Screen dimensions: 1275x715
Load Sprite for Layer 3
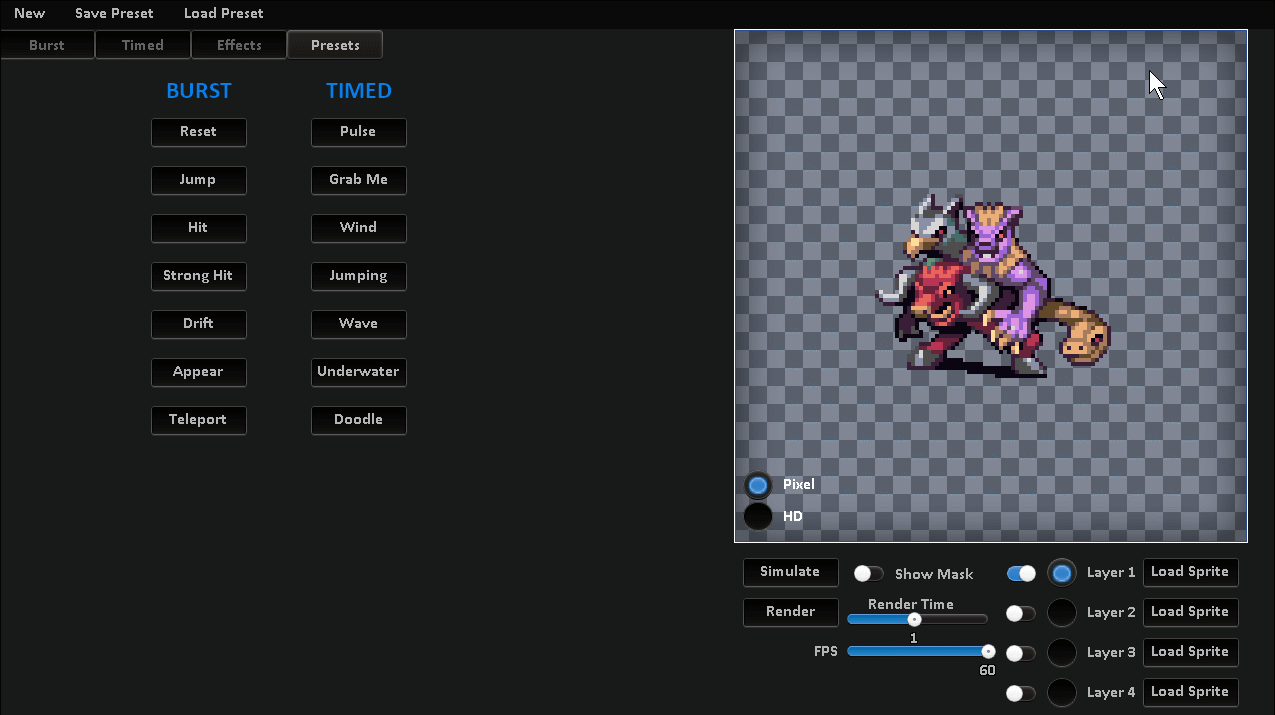coord(1190,652)
